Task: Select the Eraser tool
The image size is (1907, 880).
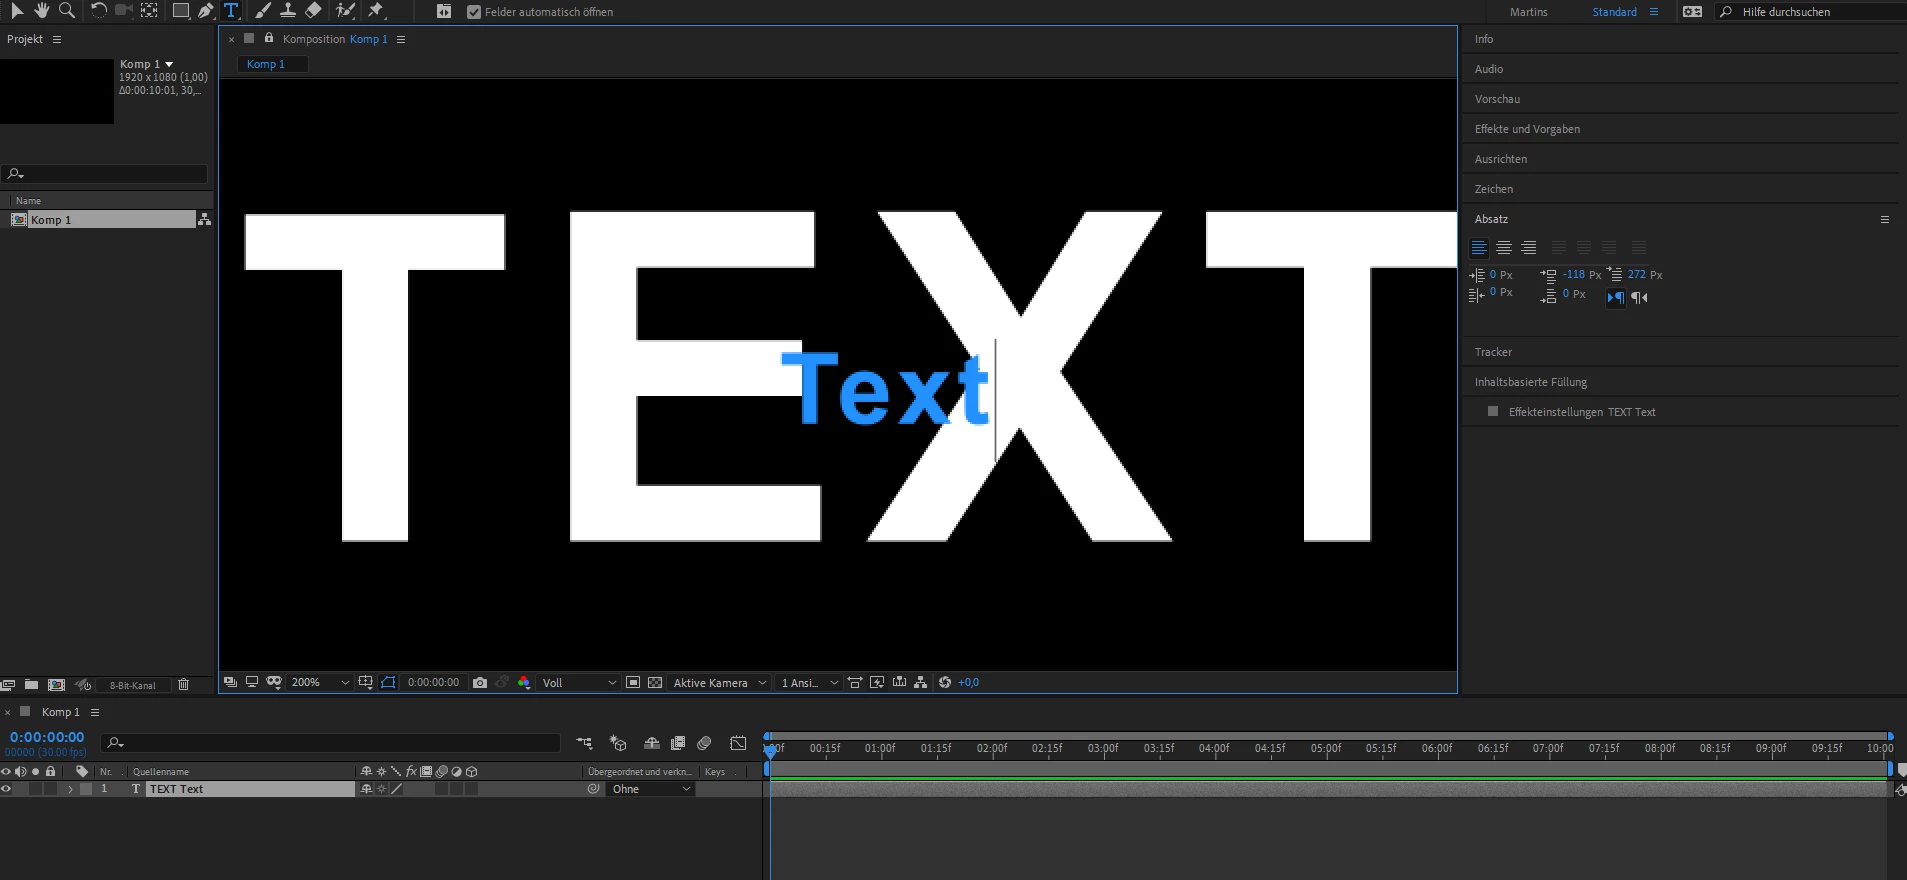Action: pos(313,11)
